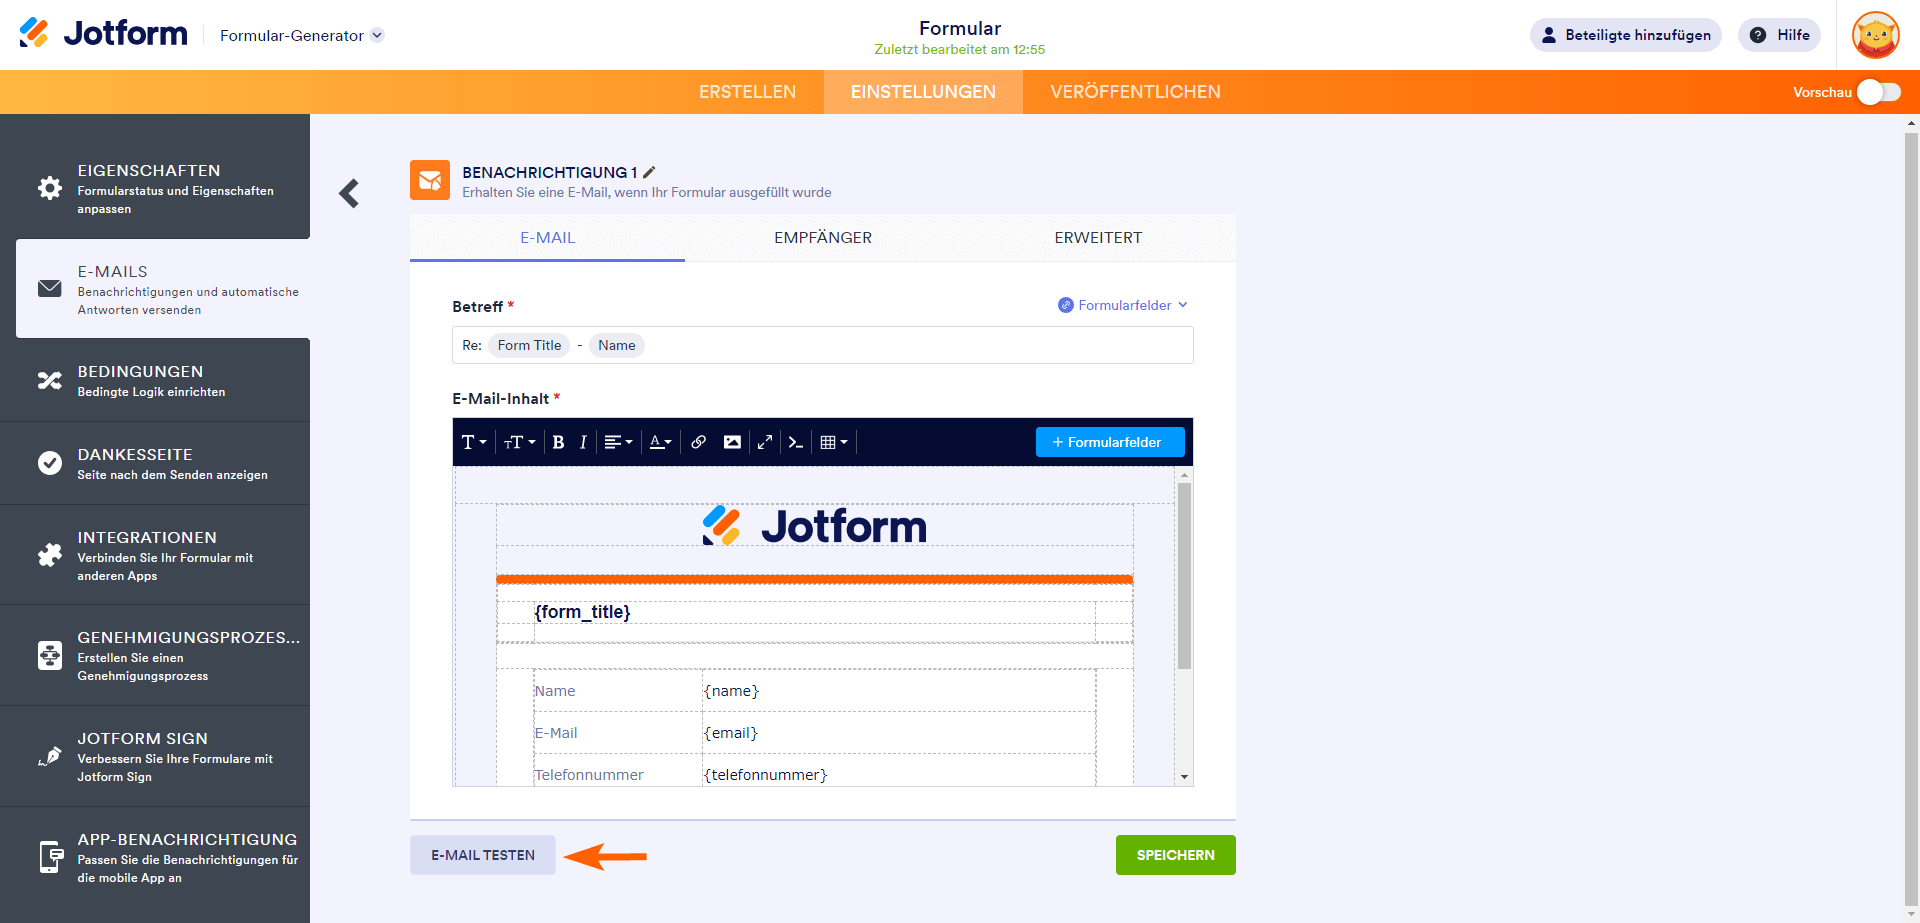Image resolution: width=1920 pixels, height=923 pixels.
Task: Toggle the Vorschau switch
Action: point(1878,91)
